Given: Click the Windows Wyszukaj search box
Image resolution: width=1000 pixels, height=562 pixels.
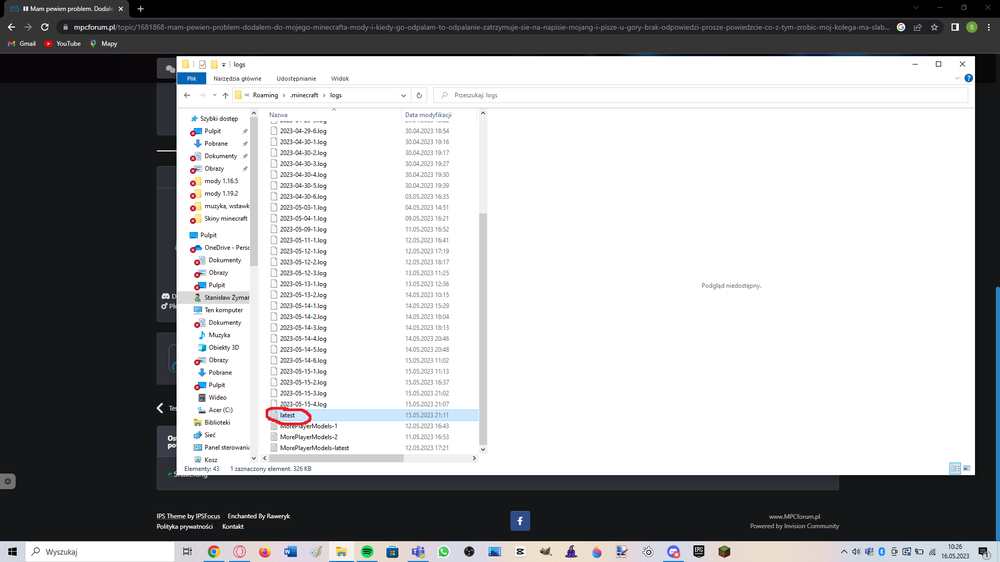Looking at the screenshot, I should (99, 552).
